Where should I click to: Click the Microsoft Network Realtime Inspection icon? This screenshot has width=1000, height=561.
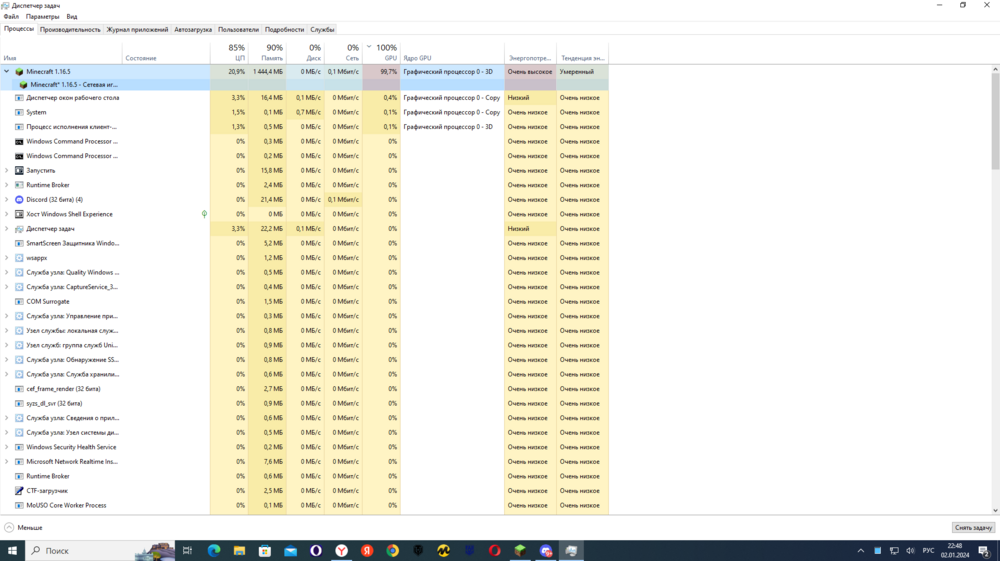point(19,462)
